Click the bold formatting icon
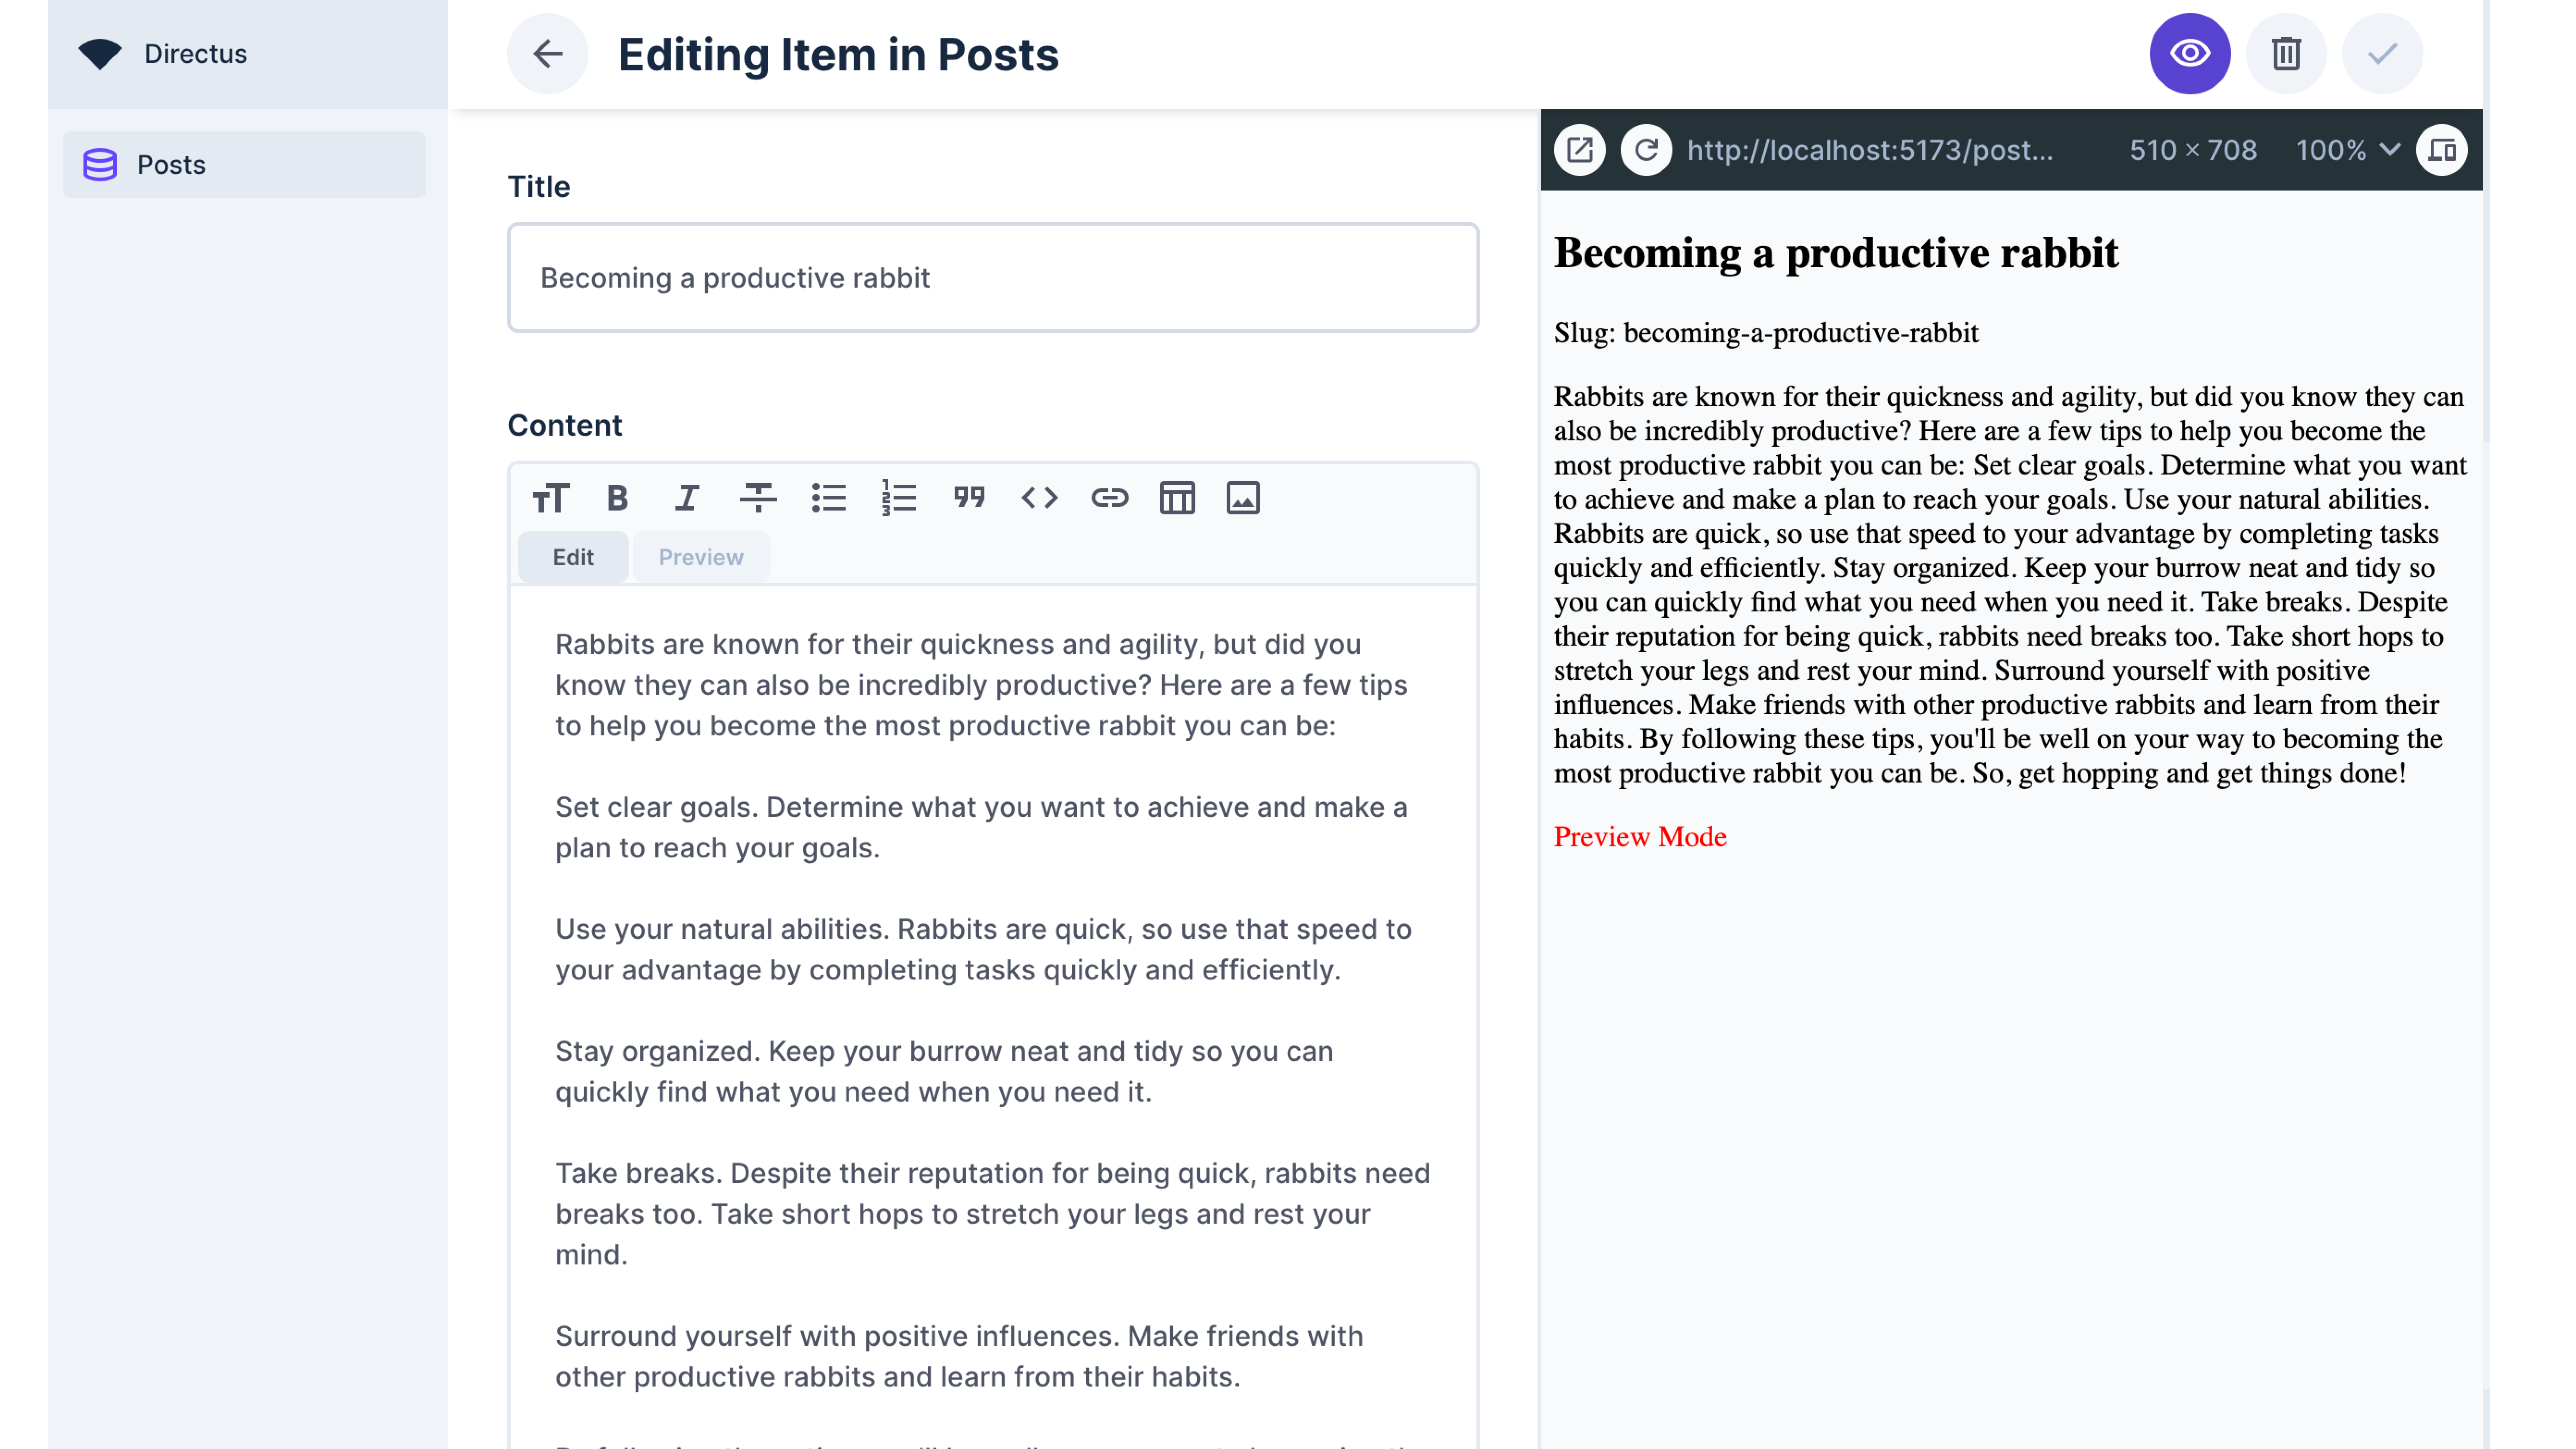Image resolution: width=2576 pixels, height=1449 pixels. (x=618, y=497)
